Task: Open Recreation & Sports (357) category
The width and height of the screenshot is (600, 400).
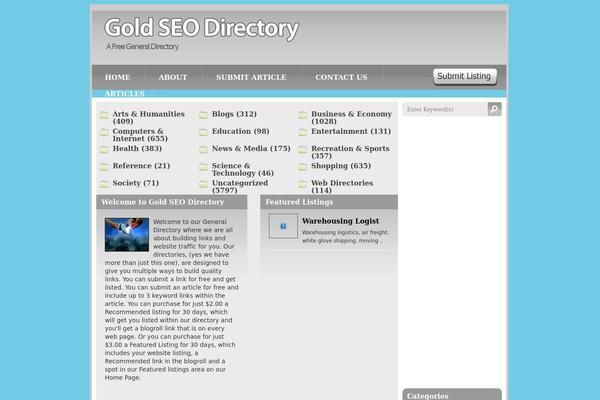Action: coord(350,152)
